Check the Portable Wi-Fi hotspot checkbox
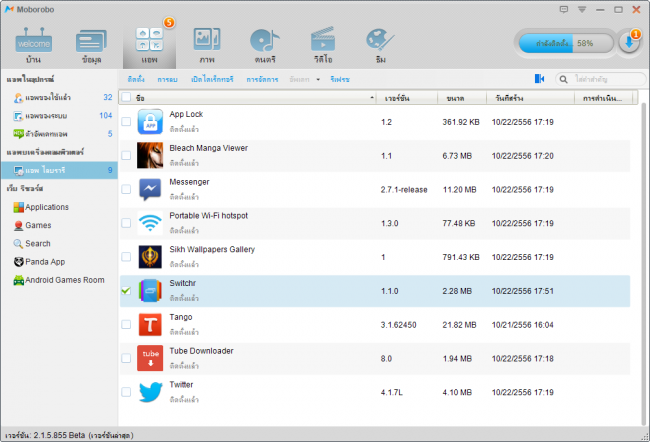This screenshot has width=650, height=442. coord(126,223)
